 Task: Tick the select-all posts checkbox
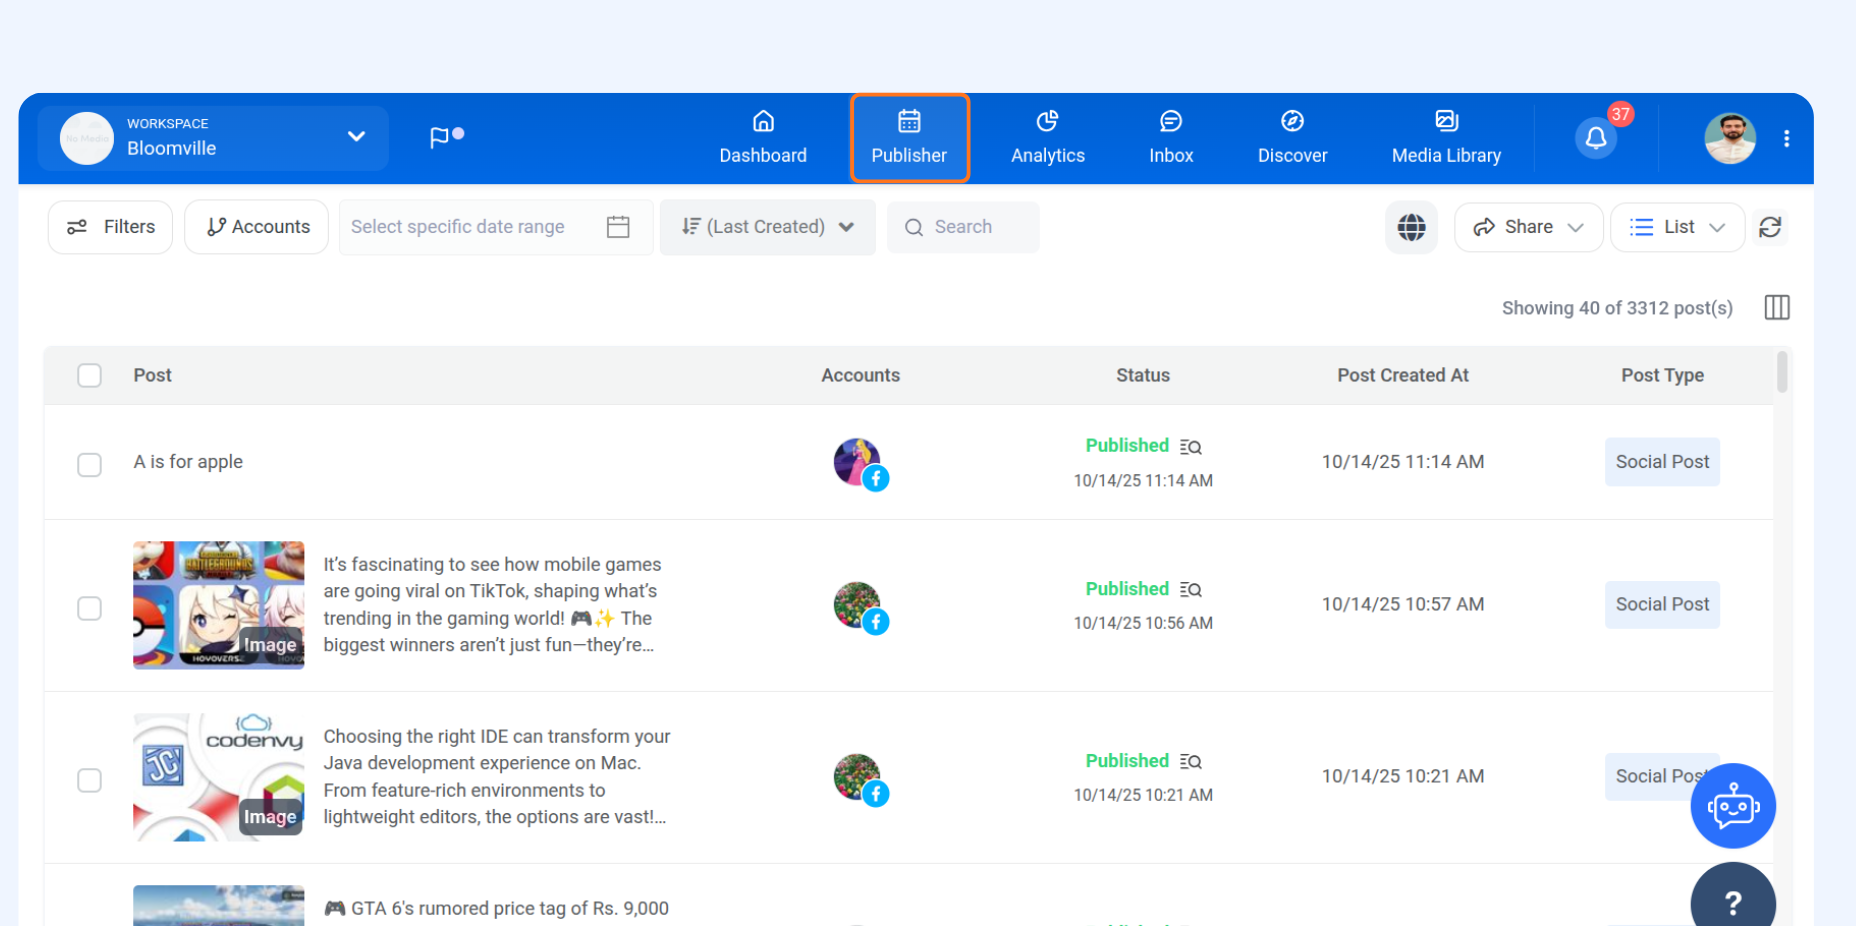[90, 375]
